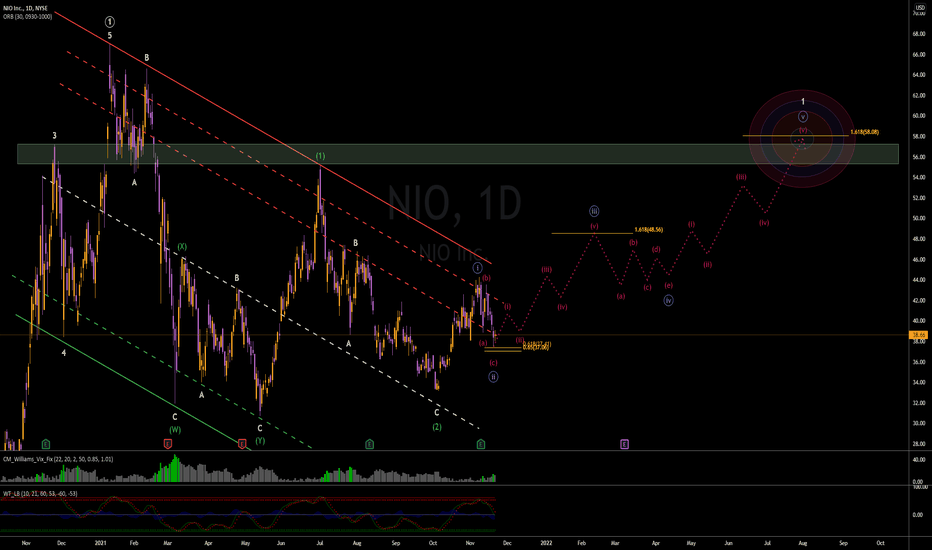
Task: Click the NIO Inc., 1D, NYSE title
Action: click(25, 8)
